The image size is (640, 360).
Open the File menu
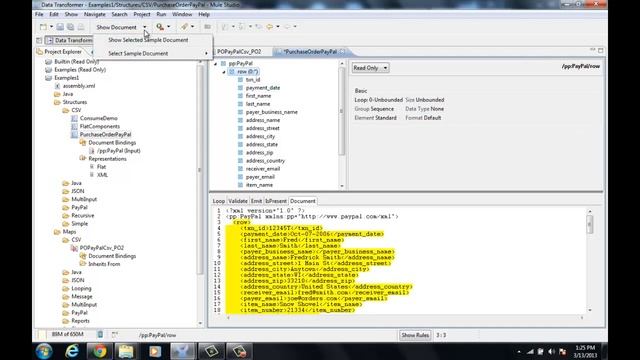[39, 14]
